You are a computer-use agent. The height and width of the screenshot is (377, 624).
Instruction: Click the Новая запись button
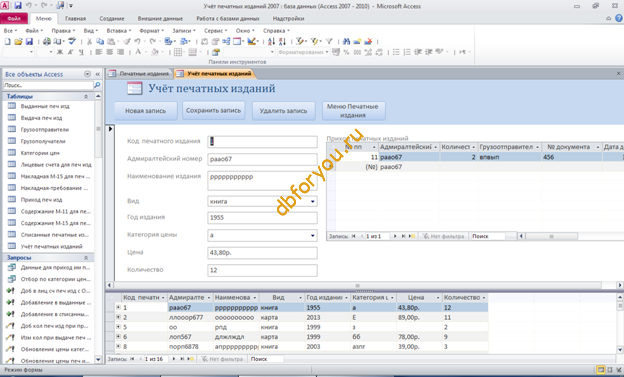point(145,111)
